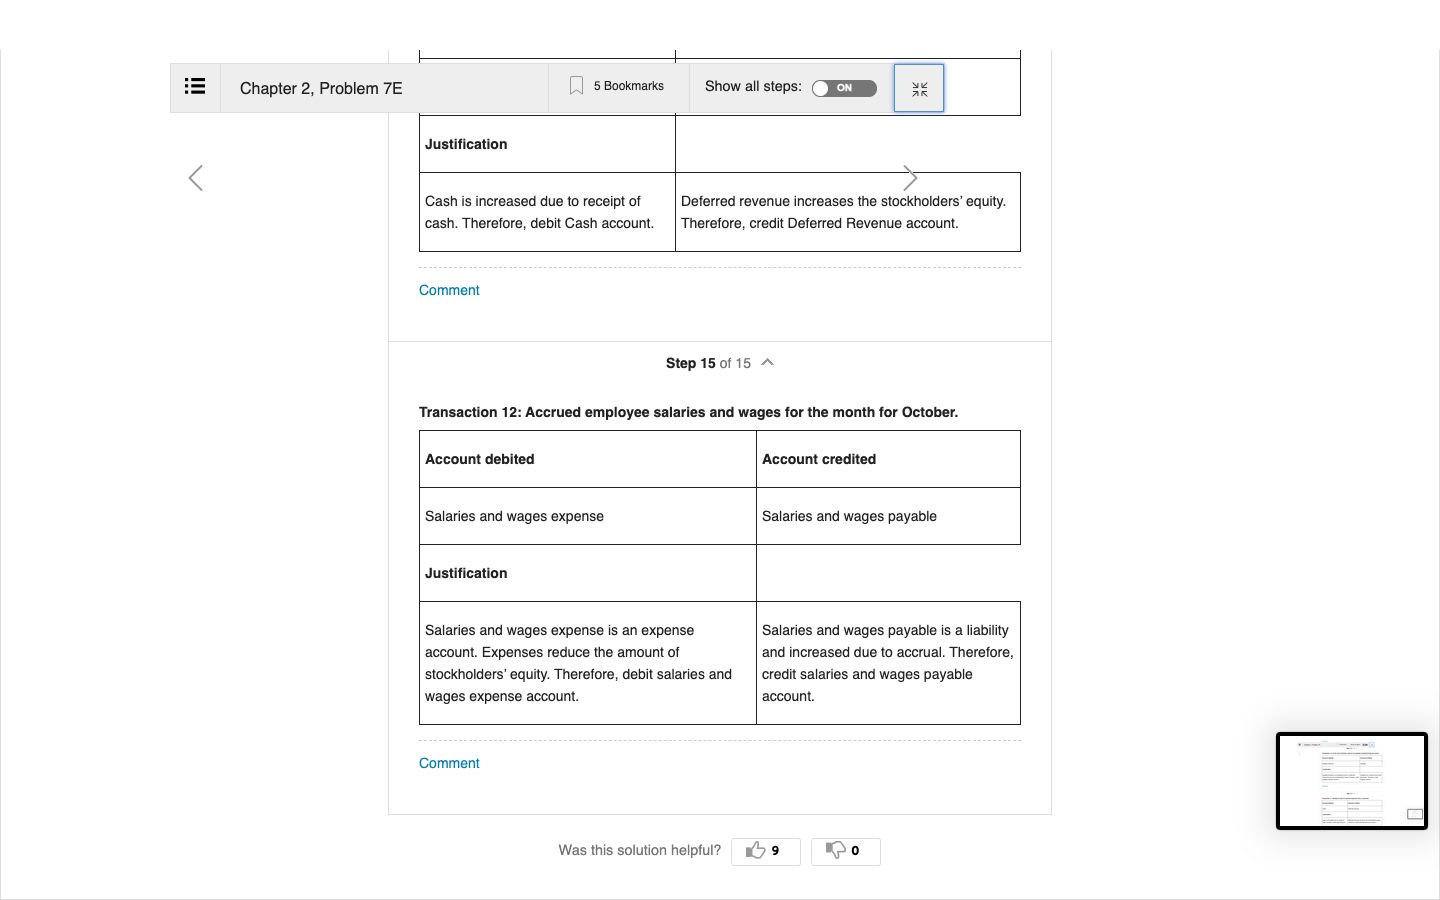
Task: Click the Show all steps label
Action: (753, 86)
